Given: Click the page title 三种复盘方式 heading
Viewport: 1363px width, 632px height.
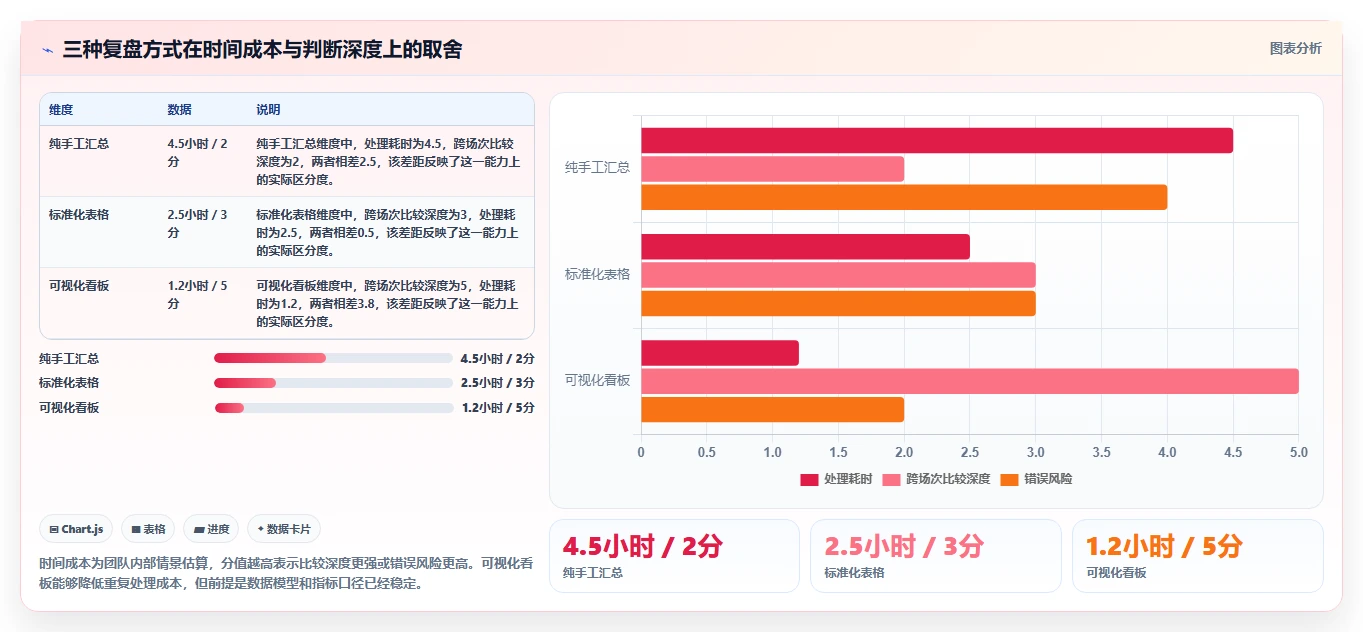Looking at the screenshot, I should [262, 50].
